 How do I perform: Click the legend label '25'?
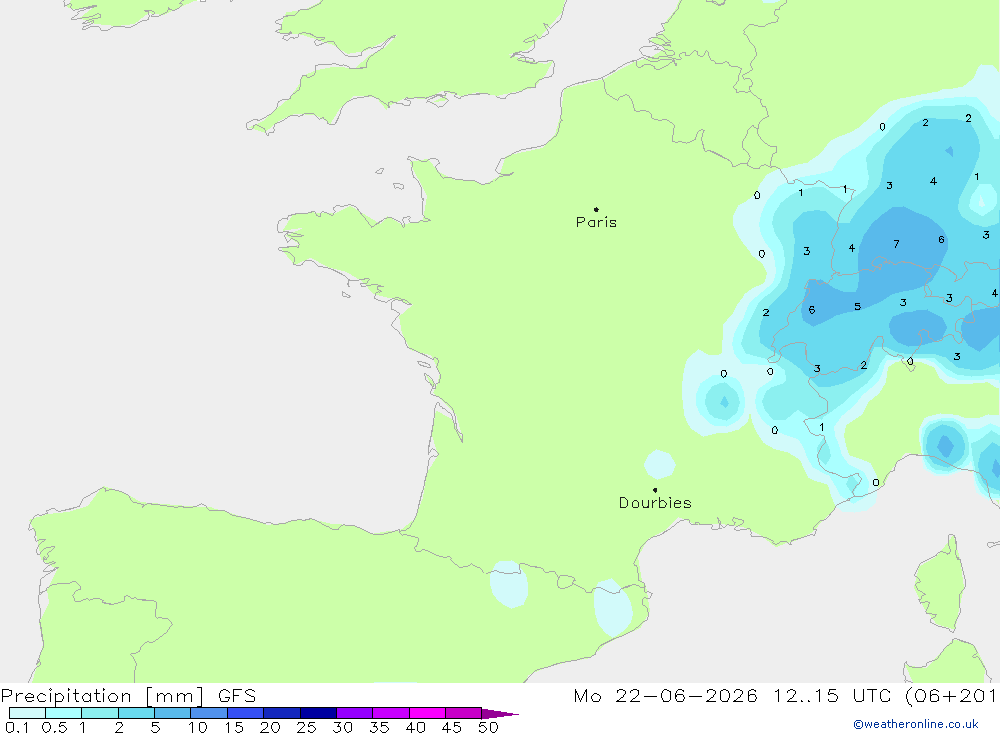306,727
